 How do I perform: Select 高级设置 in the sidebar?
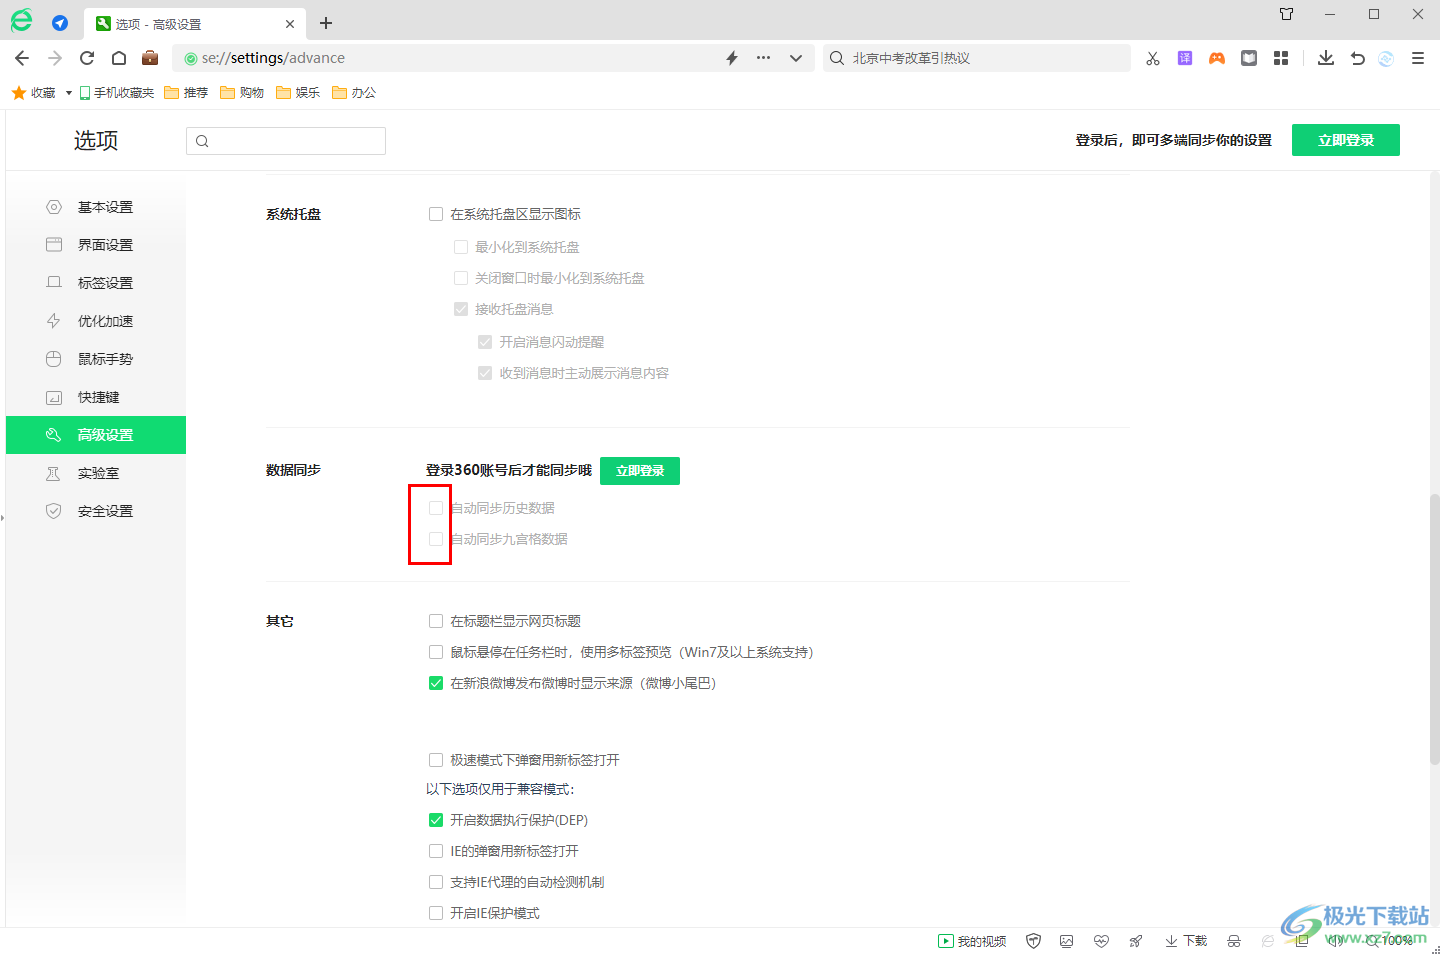(96, 435)
